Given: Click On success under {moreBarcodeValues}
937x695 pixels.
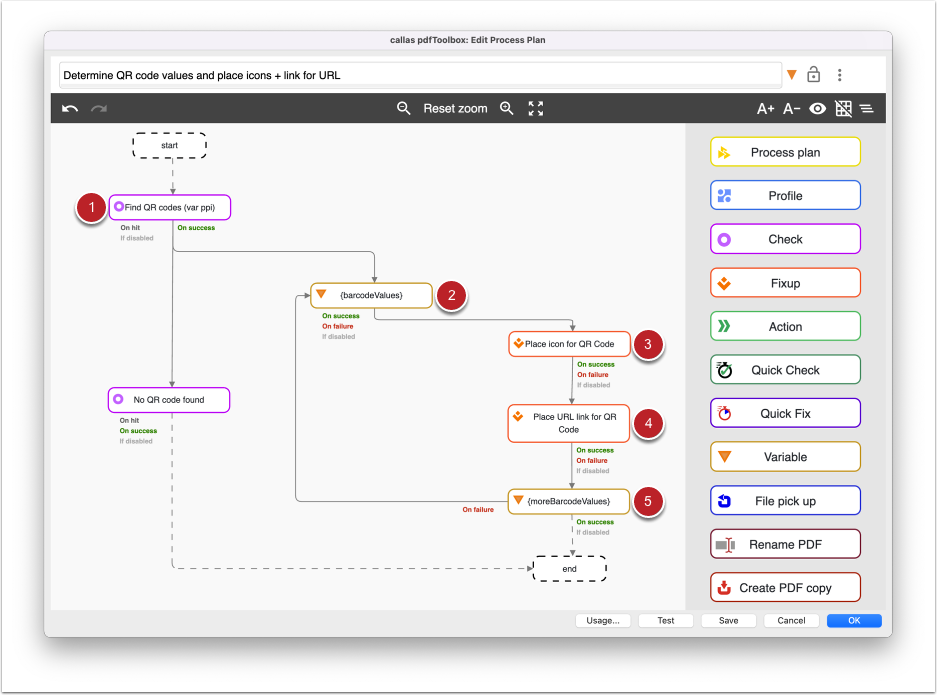Looking at the screenshot, I should (595, 522).
